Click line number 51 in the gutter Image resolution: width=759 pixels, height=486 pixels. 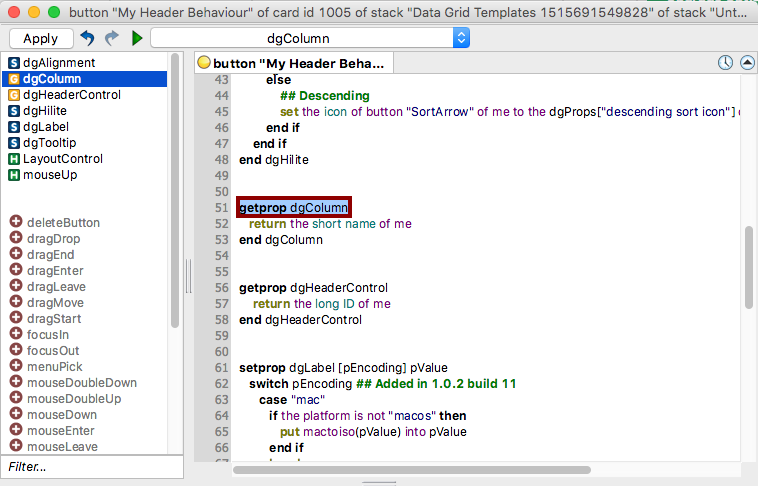click(x=221, y=208)
